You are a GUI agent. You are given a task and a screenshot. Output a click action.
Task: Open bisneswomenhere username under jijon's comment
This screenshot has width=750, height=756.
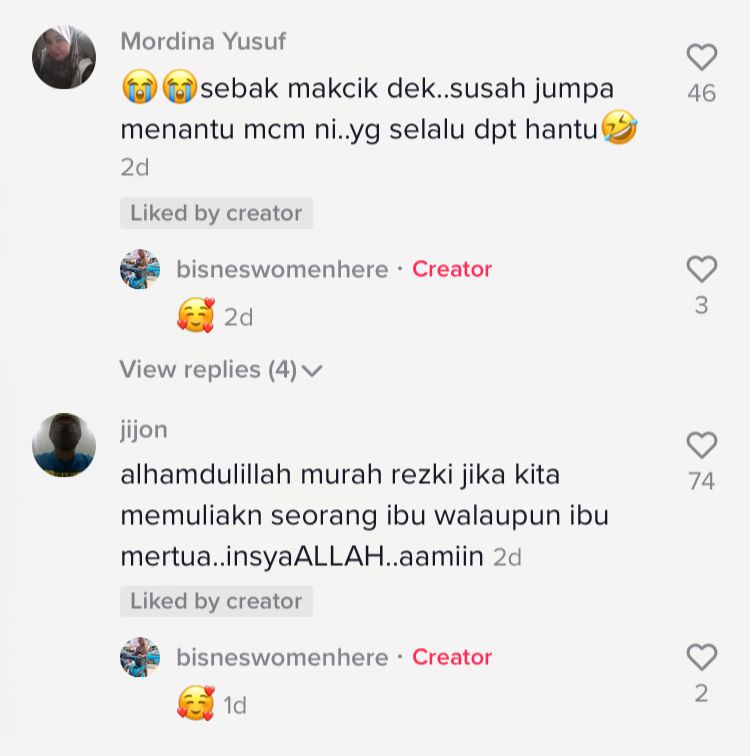tap(282, 657)
